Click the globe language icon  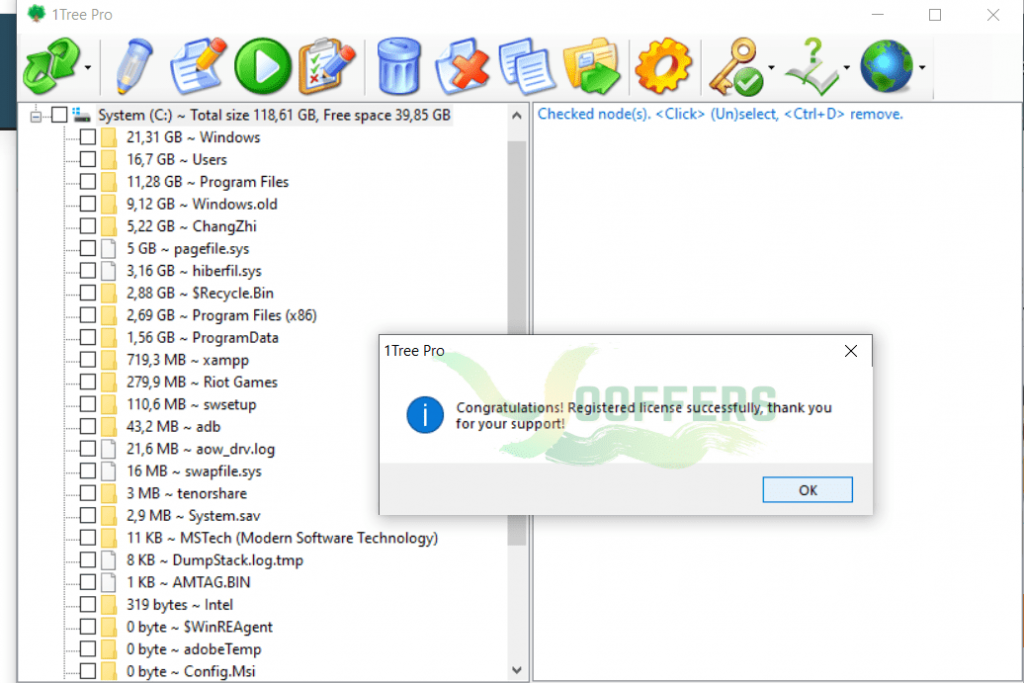tap(886, 66)
